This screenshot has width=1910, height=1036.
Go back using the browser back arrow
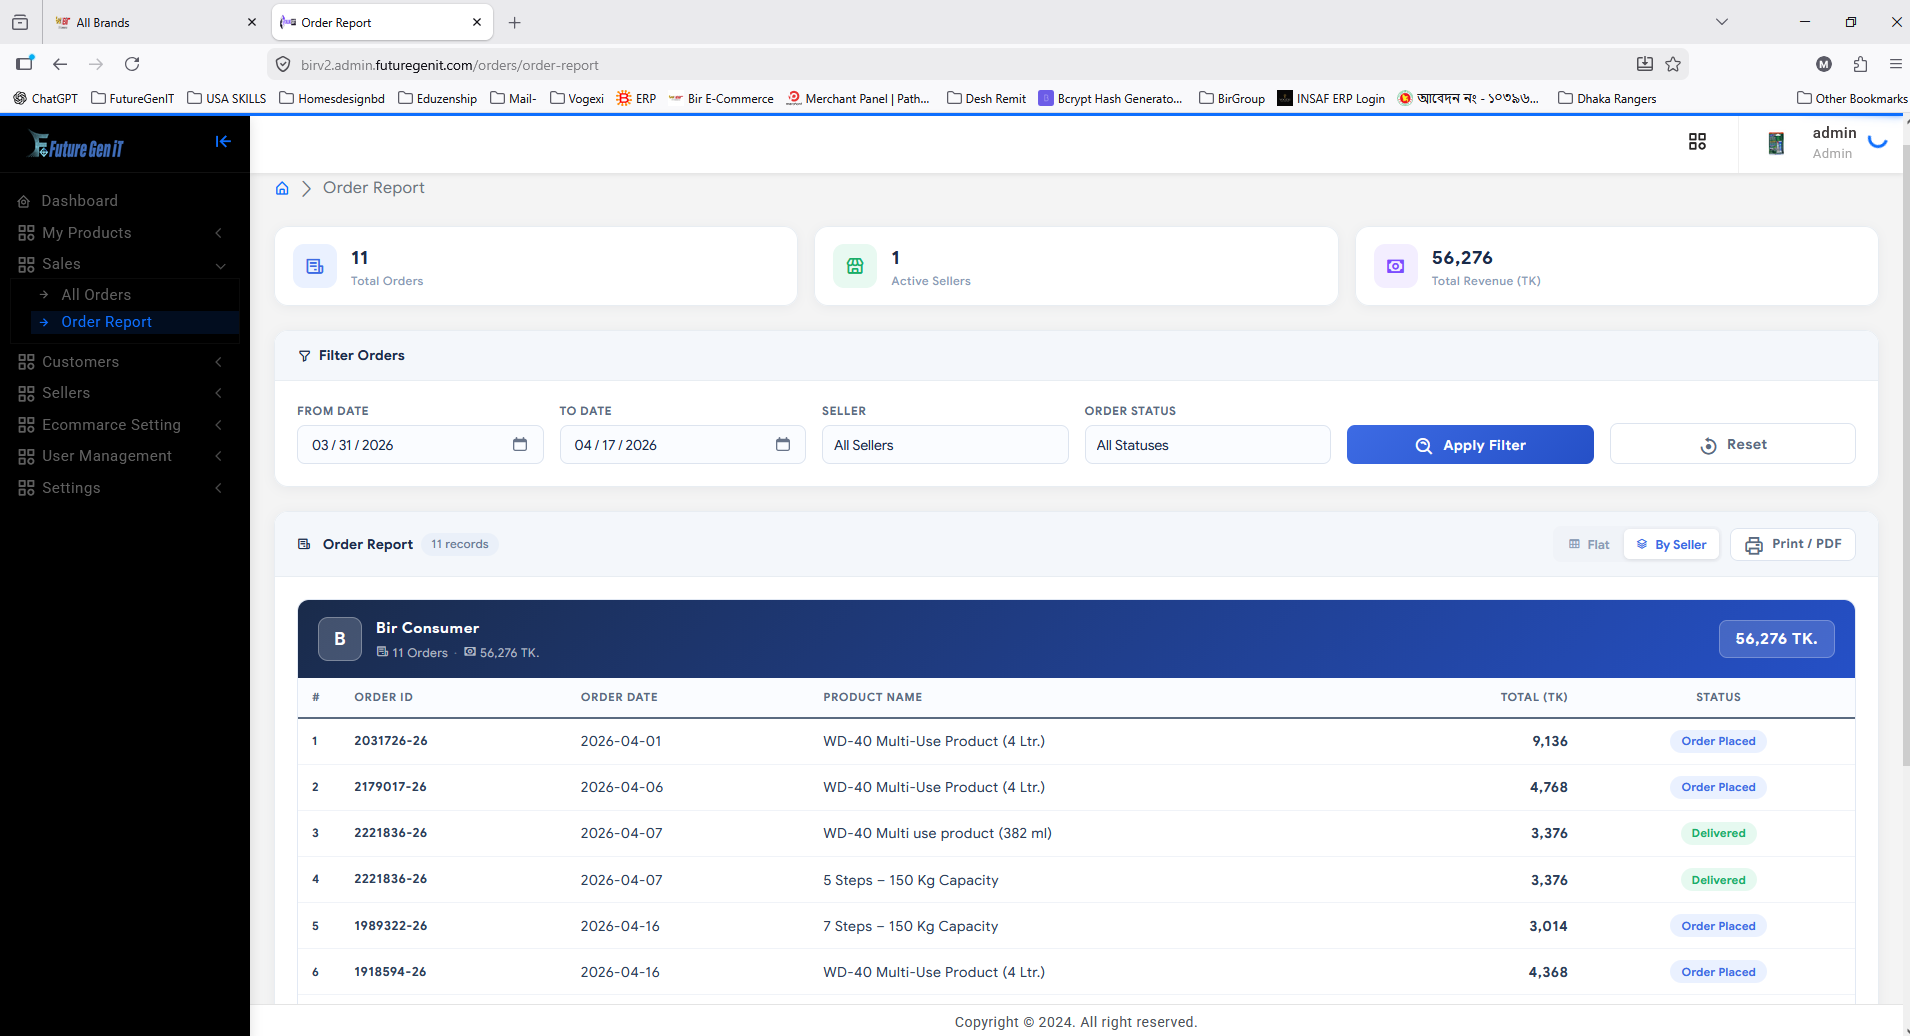click(60, 64)
